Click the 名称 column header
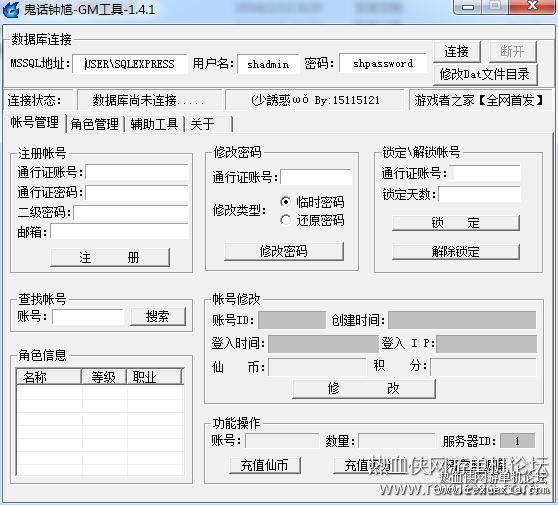The height and width of the screenshot is (505, 558). tap(49, 377)
